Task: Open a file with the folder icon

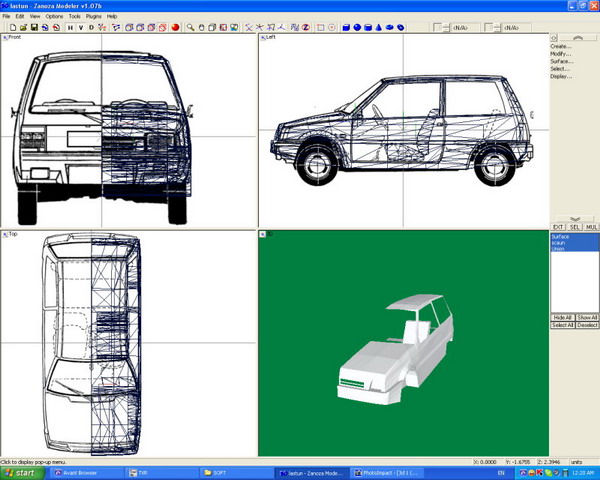Action: (23, 28)
